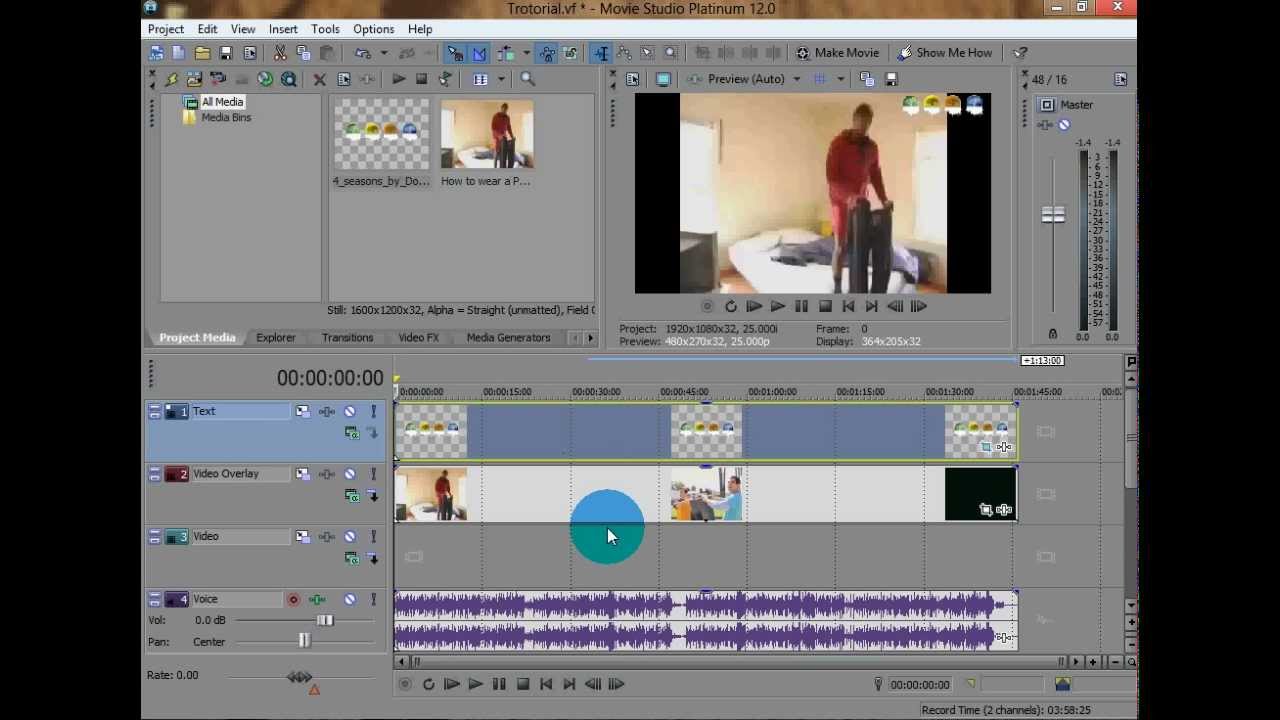Click the timeline Play button below the tracks
The height and width of the screenshot is (720, 1280).
point(475,685)
